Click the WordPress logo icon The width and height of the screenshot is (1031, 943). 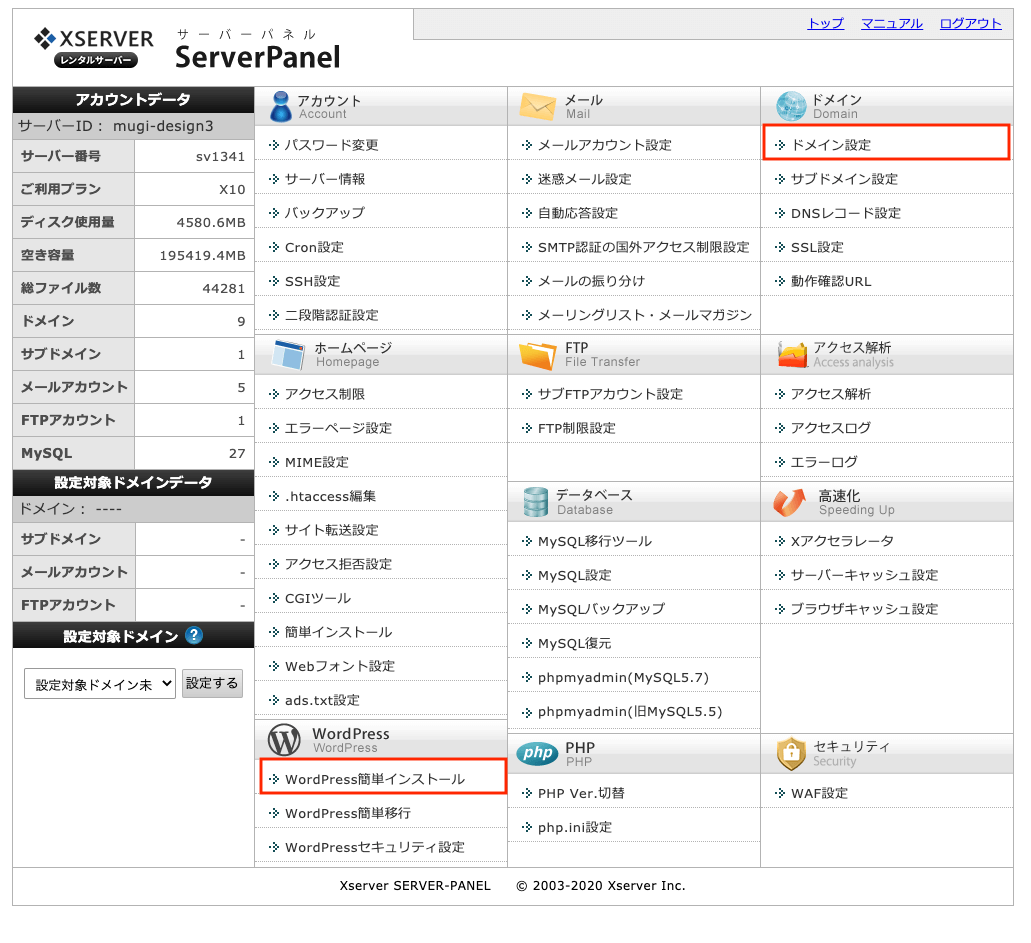pyautogui.click(x=284, y=740)
